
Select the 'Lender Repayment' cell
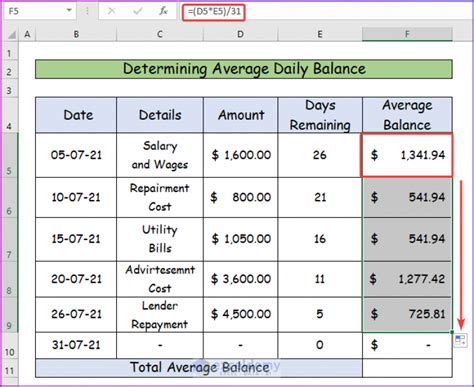click(160, 314)
